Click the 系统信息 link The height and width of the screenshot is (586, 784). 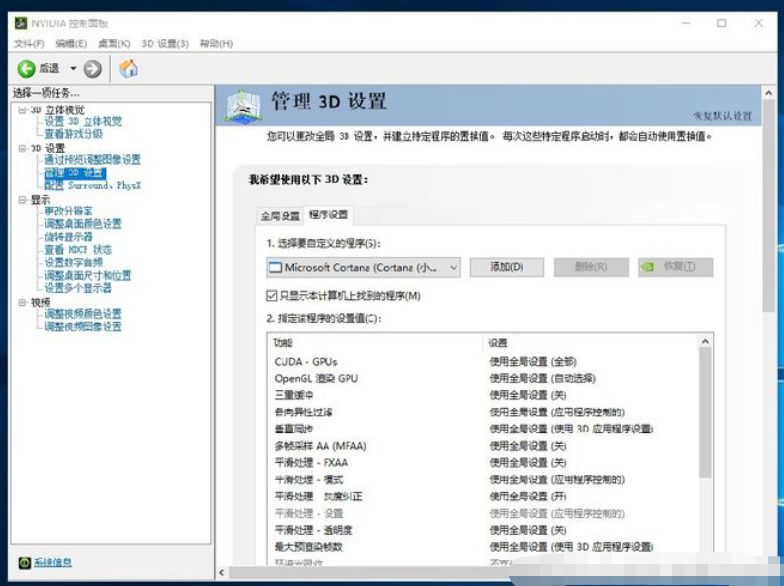[54, 563]
